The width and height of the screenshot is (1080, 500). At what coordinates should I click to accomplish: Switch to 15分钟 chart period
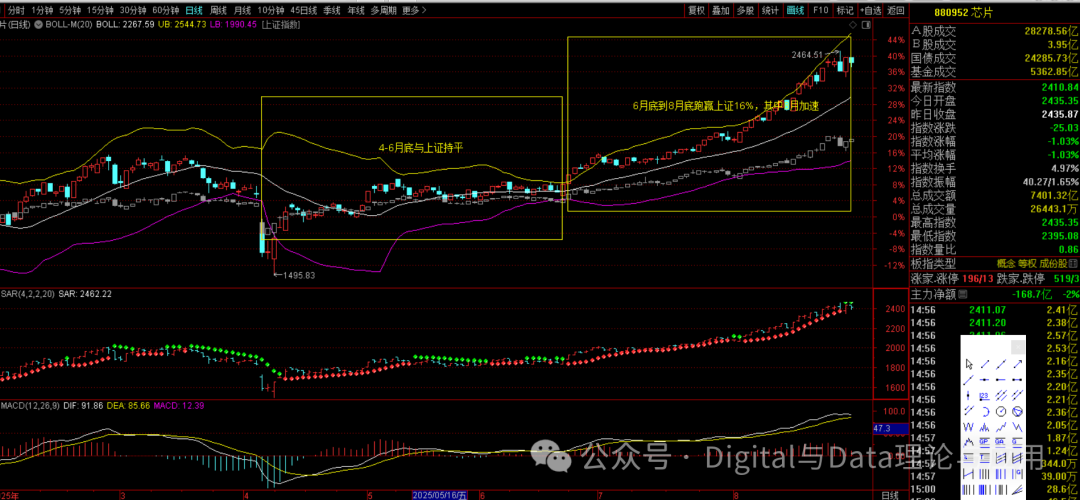(x=99, y=10)
